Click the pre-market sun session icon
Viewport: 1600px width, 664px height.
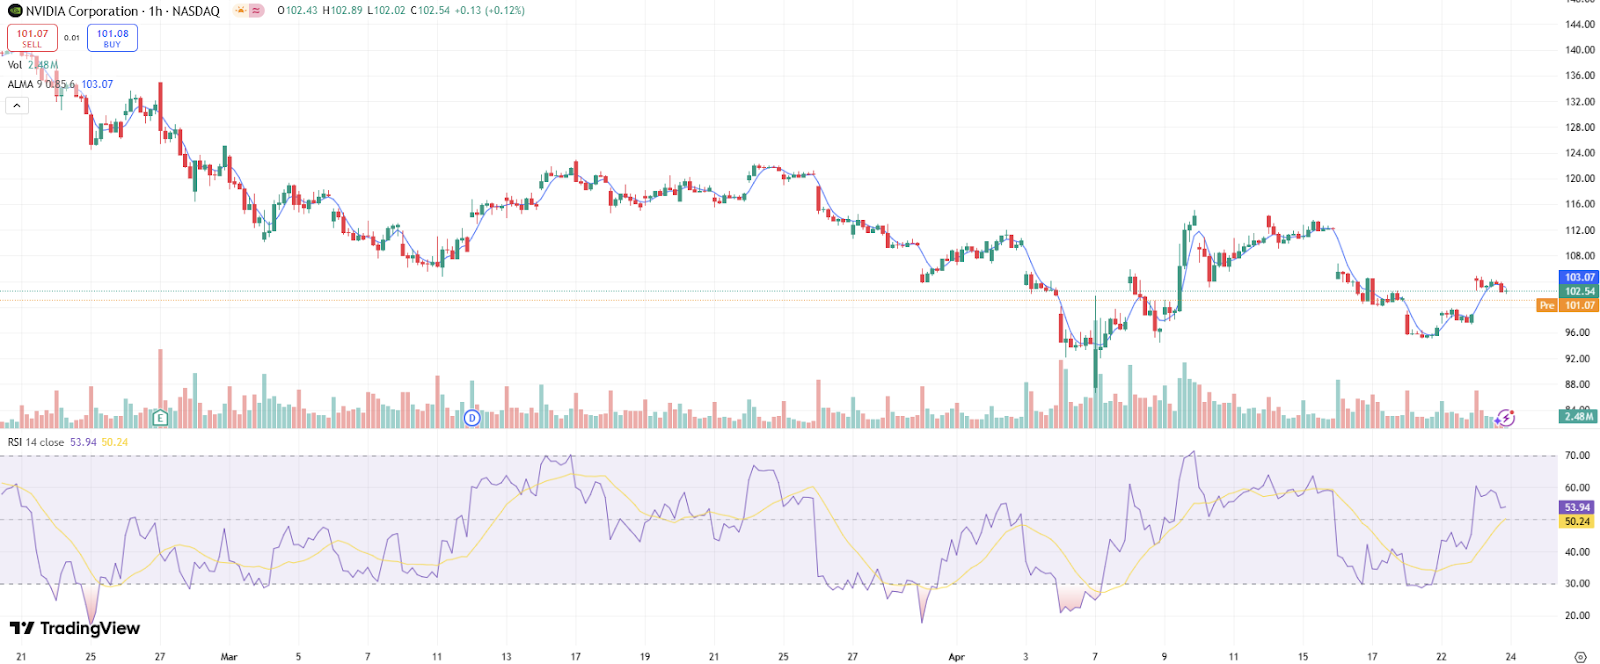tap(241, 11)
